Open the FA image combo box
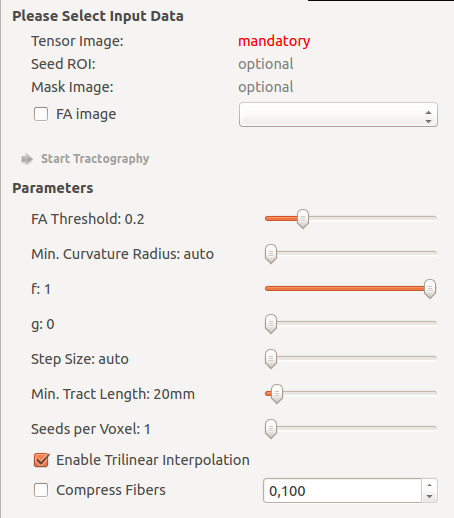454x518 pixels. [338, 115]
